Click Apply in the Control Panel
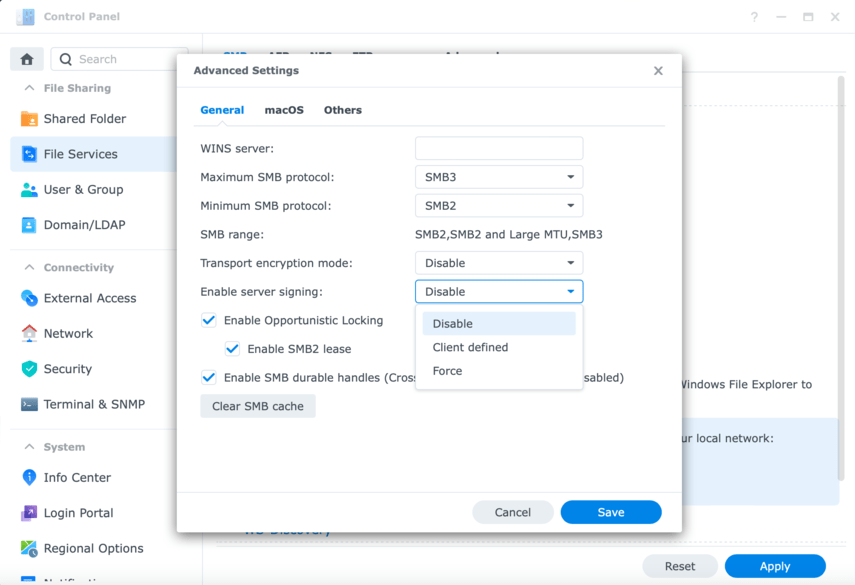This screenshot has width=855, height=585. (x=775, y=566)
